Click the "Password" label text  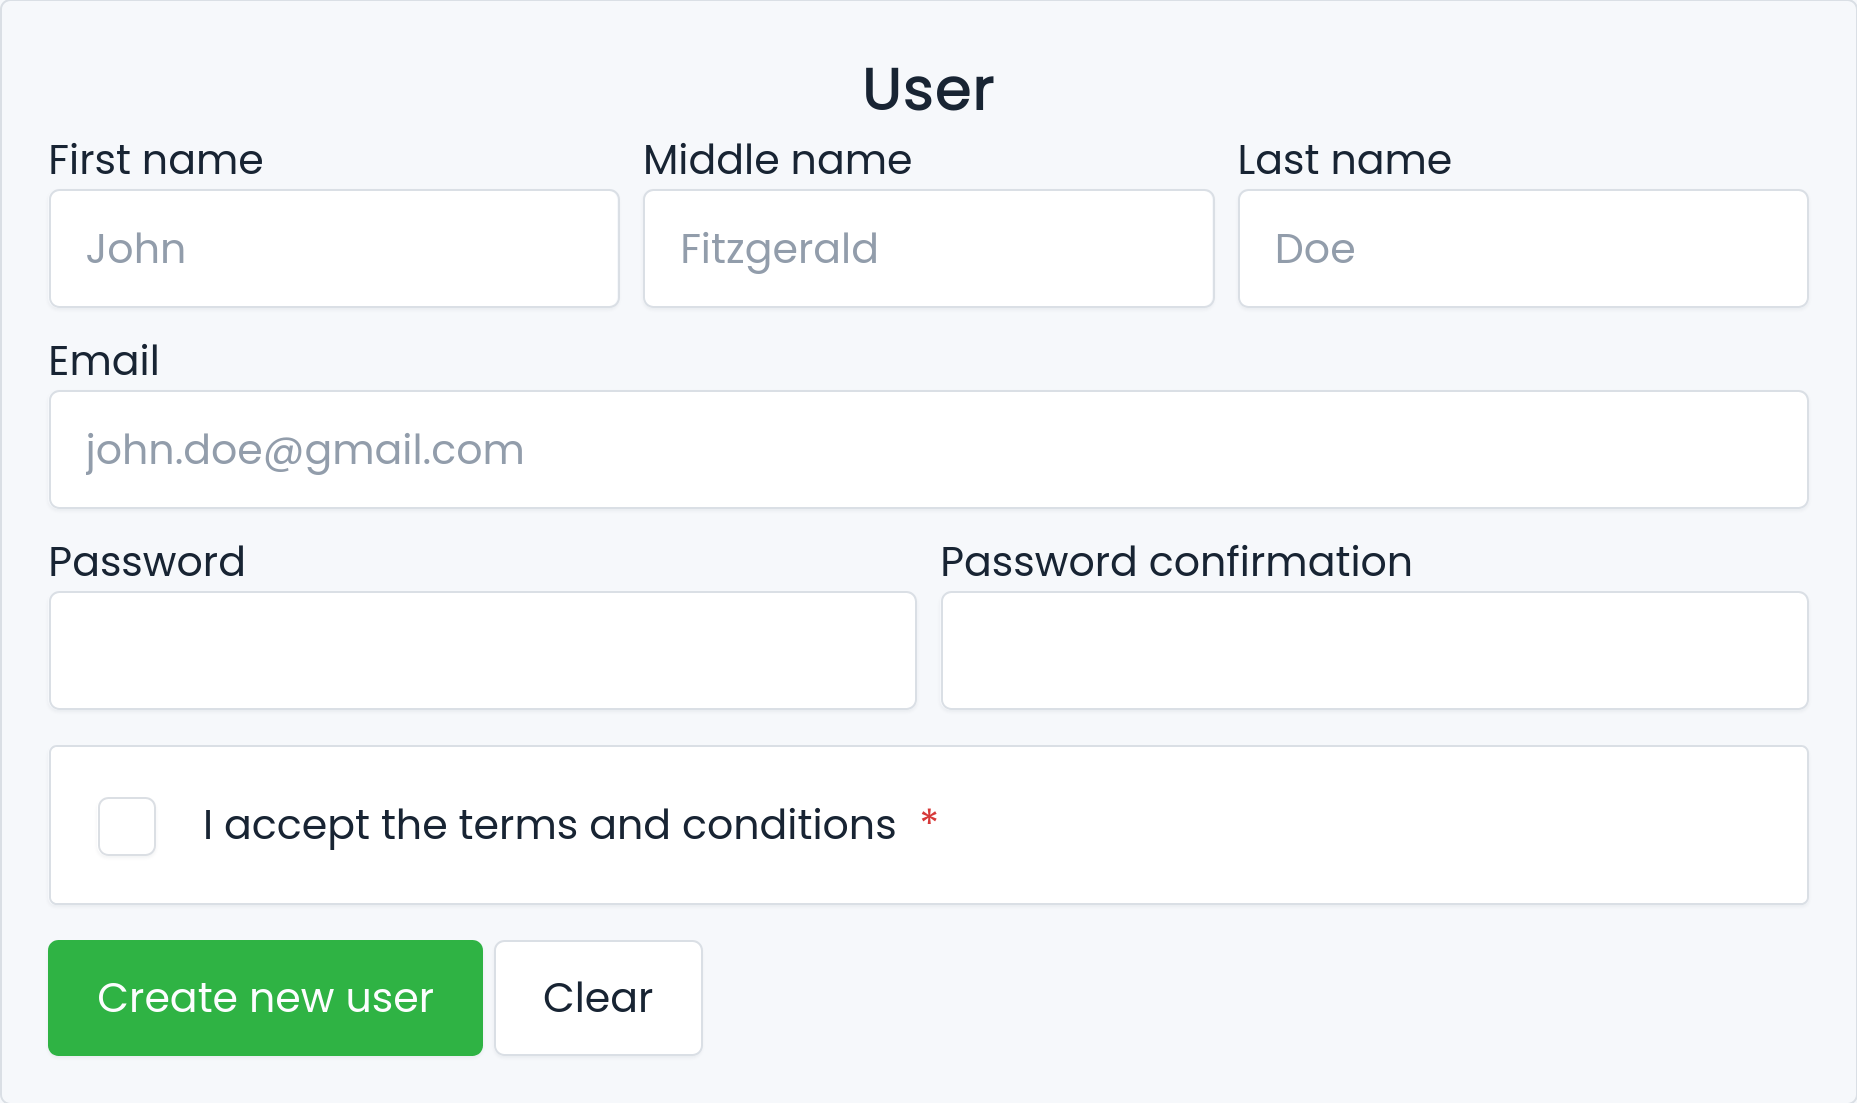point(147,562)
